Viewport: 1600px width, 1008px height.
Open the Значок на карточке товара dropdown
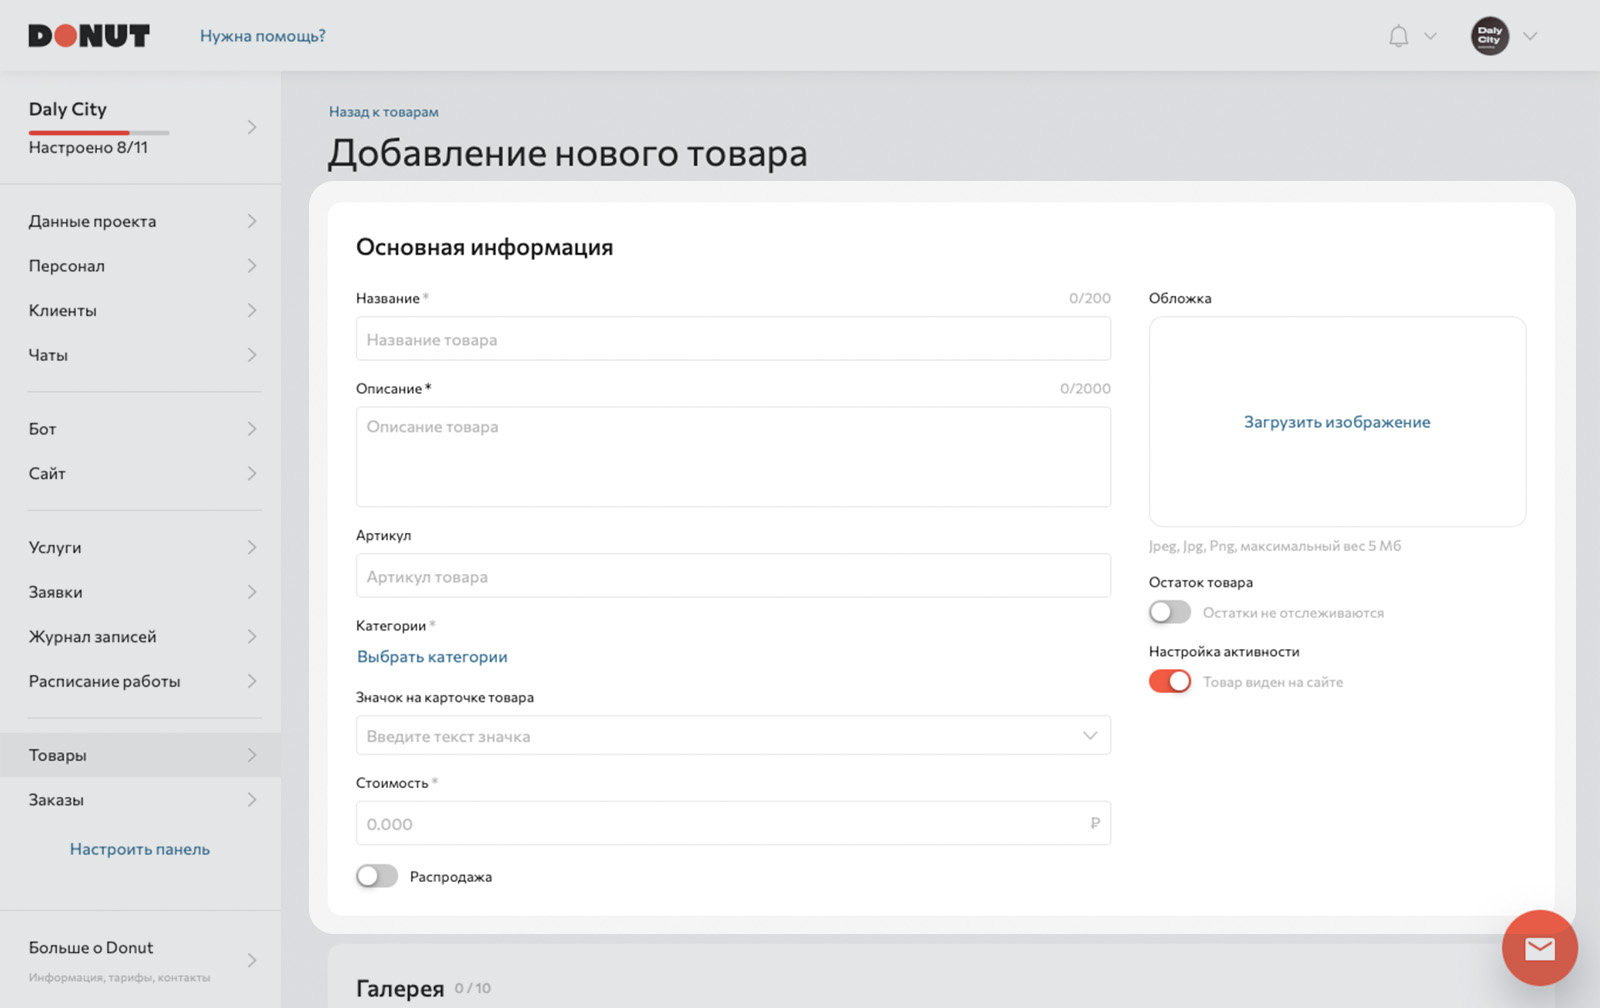733,735
